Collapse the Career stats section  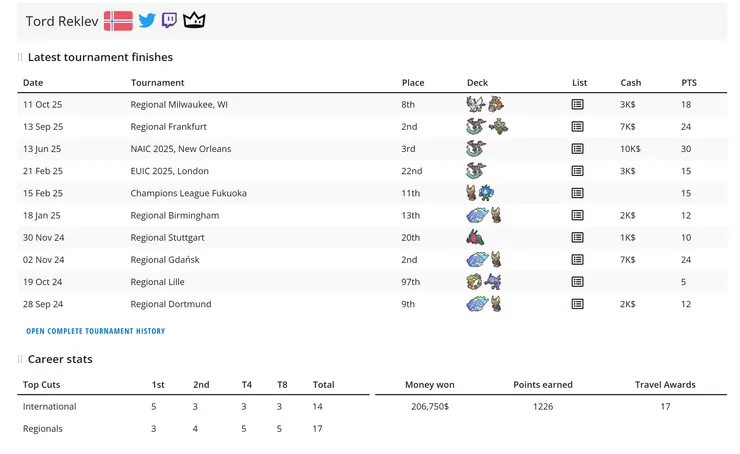tap(20, 359)
